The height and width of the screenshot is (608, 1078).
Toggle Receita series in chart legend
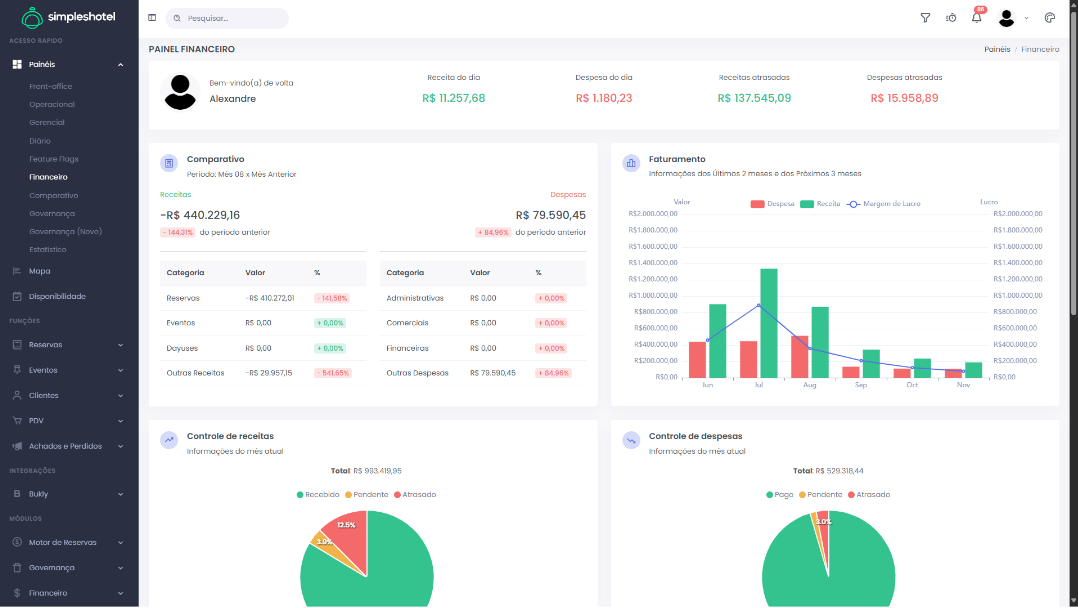pyautogui.click(x=820, y=204)
